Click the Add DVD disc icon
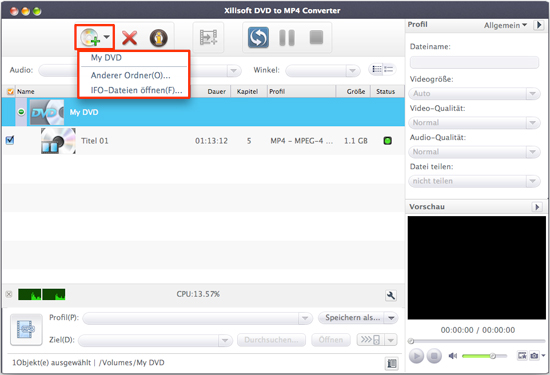550x375 pixels. [x=90, y=38]
